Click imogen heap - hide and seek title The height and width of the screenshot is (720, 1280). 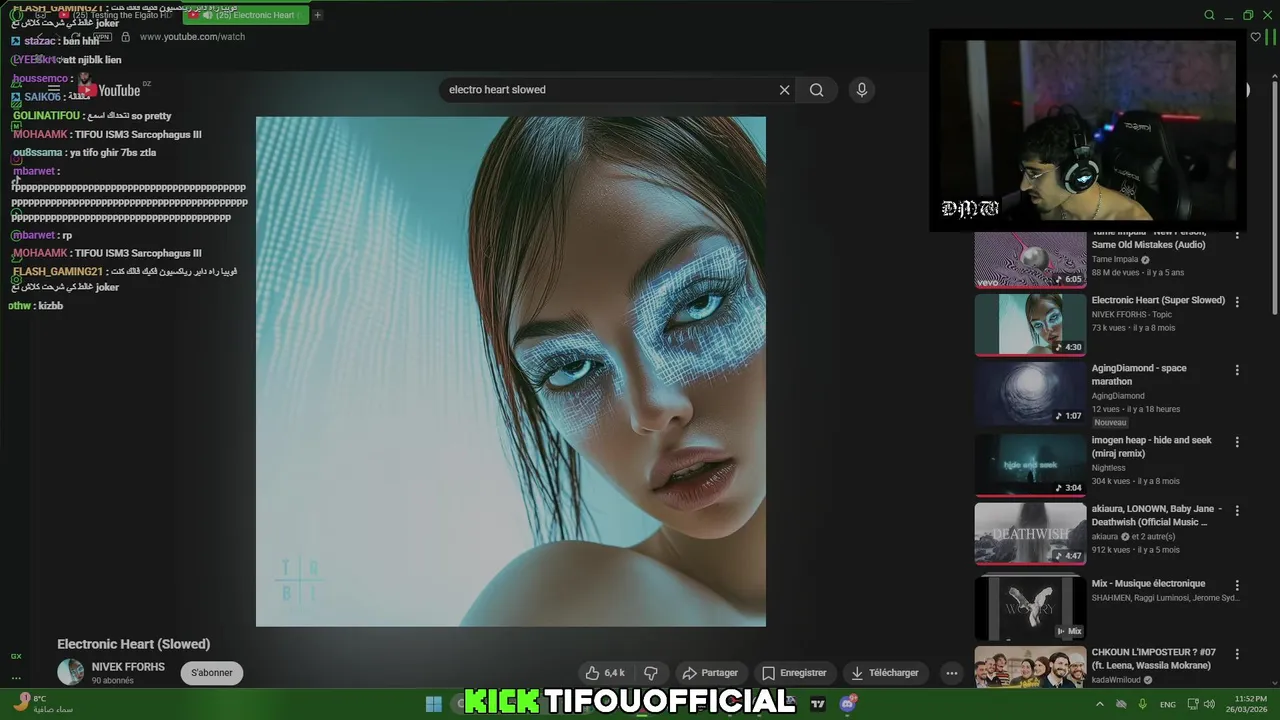(x=1151, y=447)
